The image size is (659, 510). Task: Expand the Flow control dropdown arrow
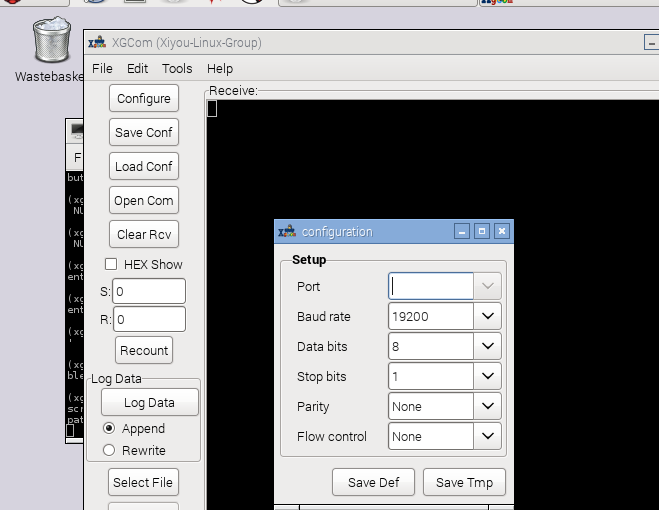pos(488,436)
